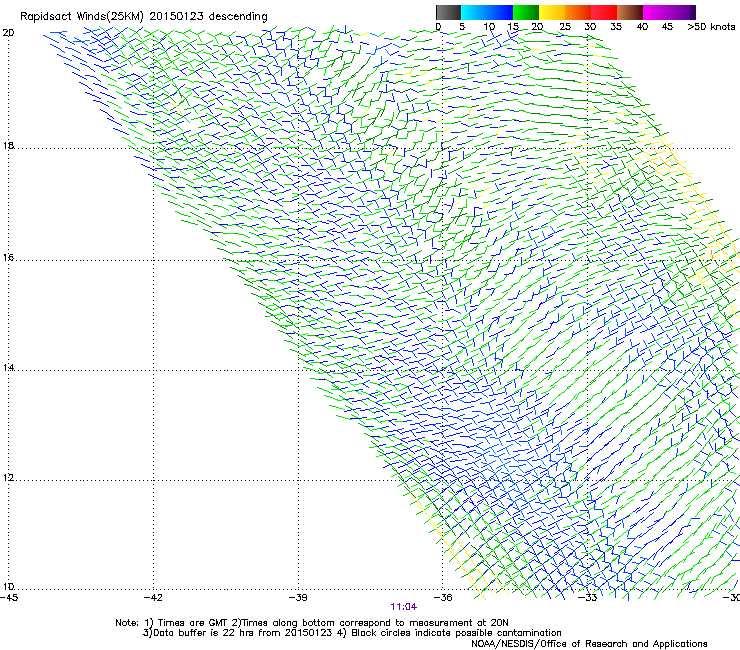Select the yellow 20-25 knots legend segment
The height and width of the screenshot is (650, 740).
click(552, 12)
